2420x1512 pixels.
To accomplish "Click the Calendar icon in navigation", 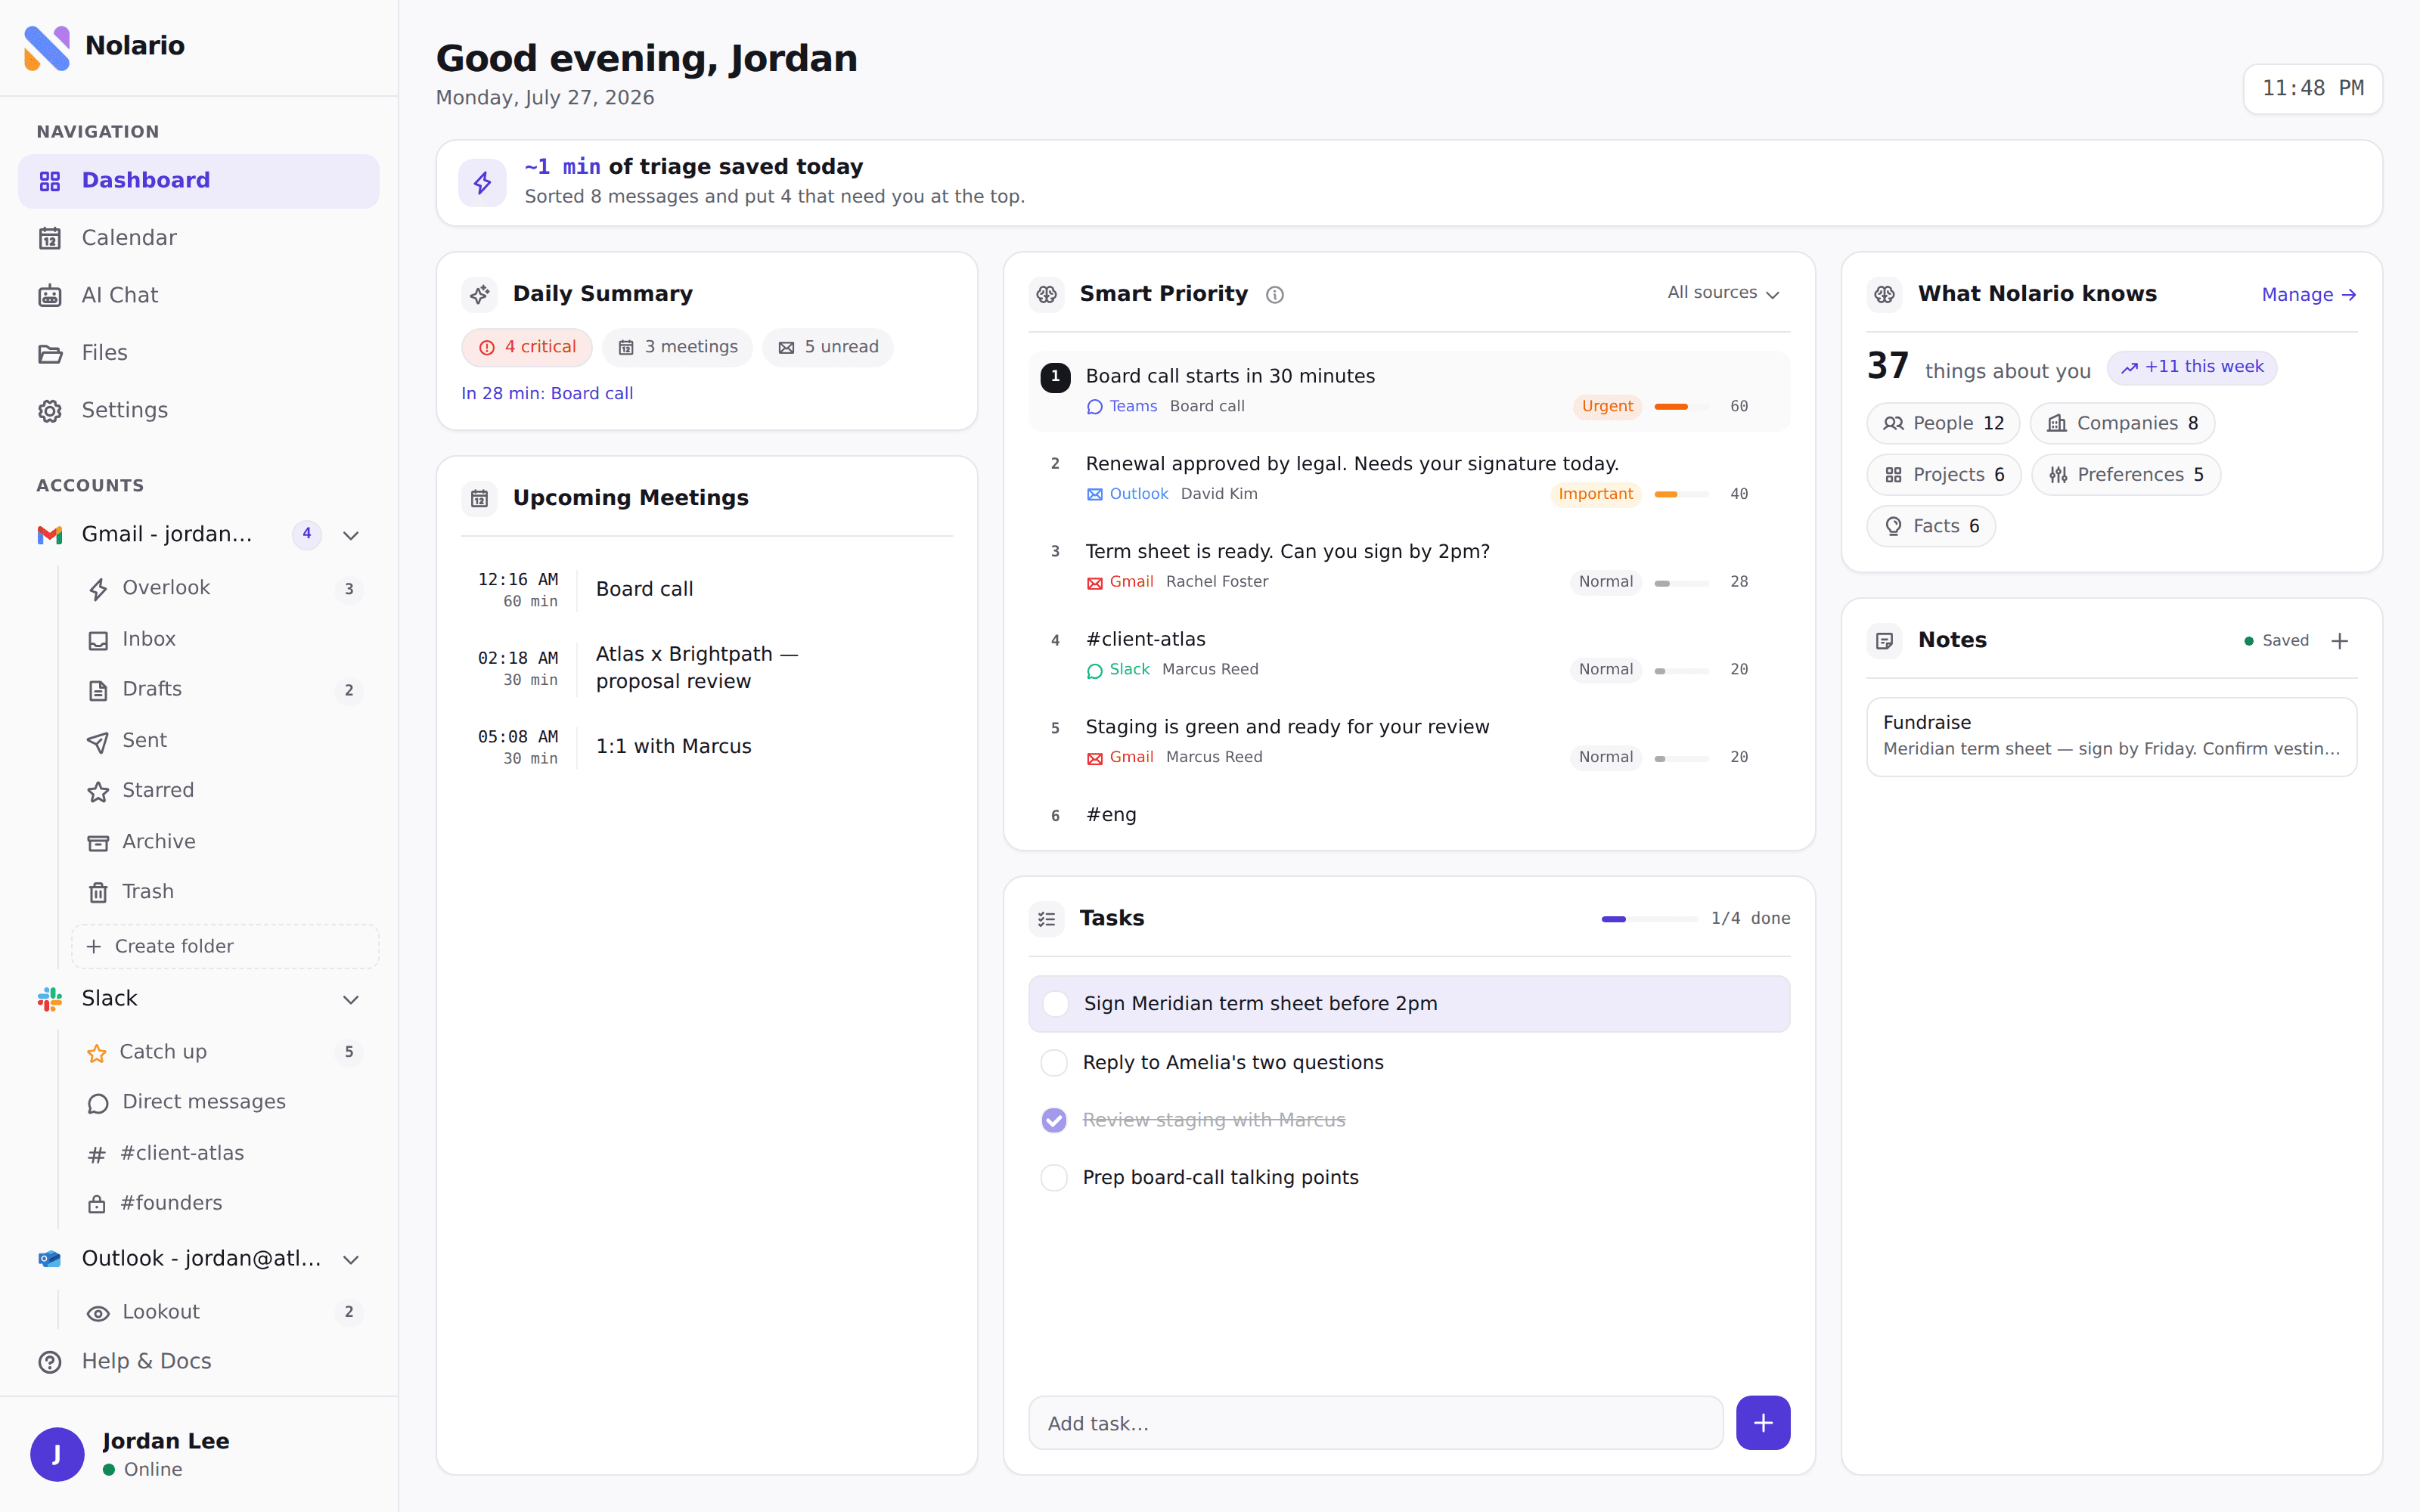I will (x=50, y=238).
